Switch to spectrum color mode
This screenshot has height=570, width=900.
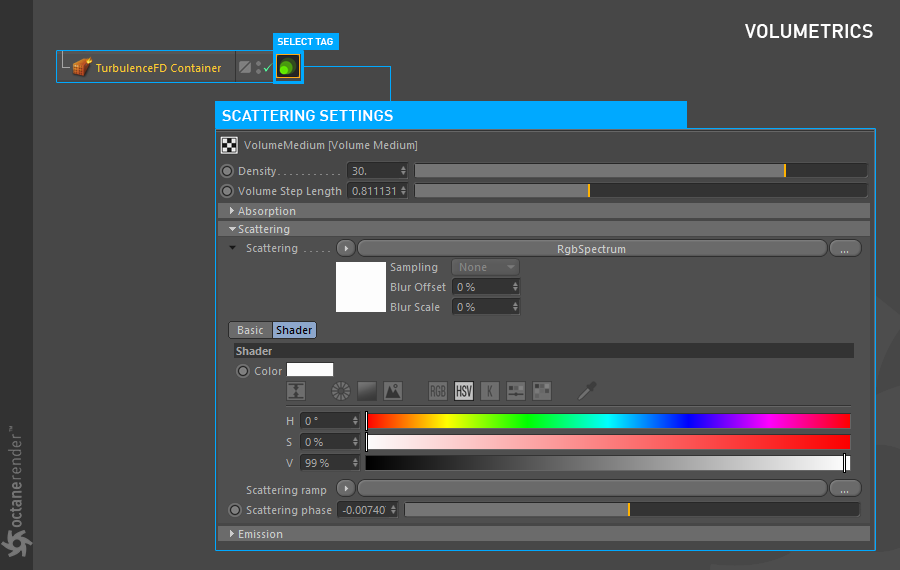(367, 391)
